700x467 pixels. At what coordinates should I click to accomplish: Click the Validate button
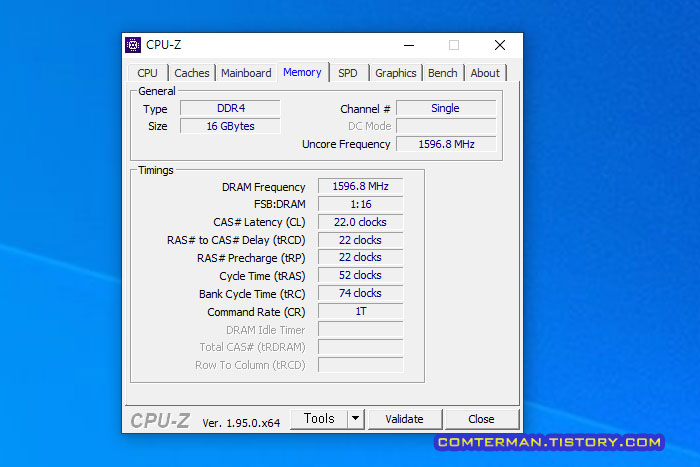tap(404, 419)
